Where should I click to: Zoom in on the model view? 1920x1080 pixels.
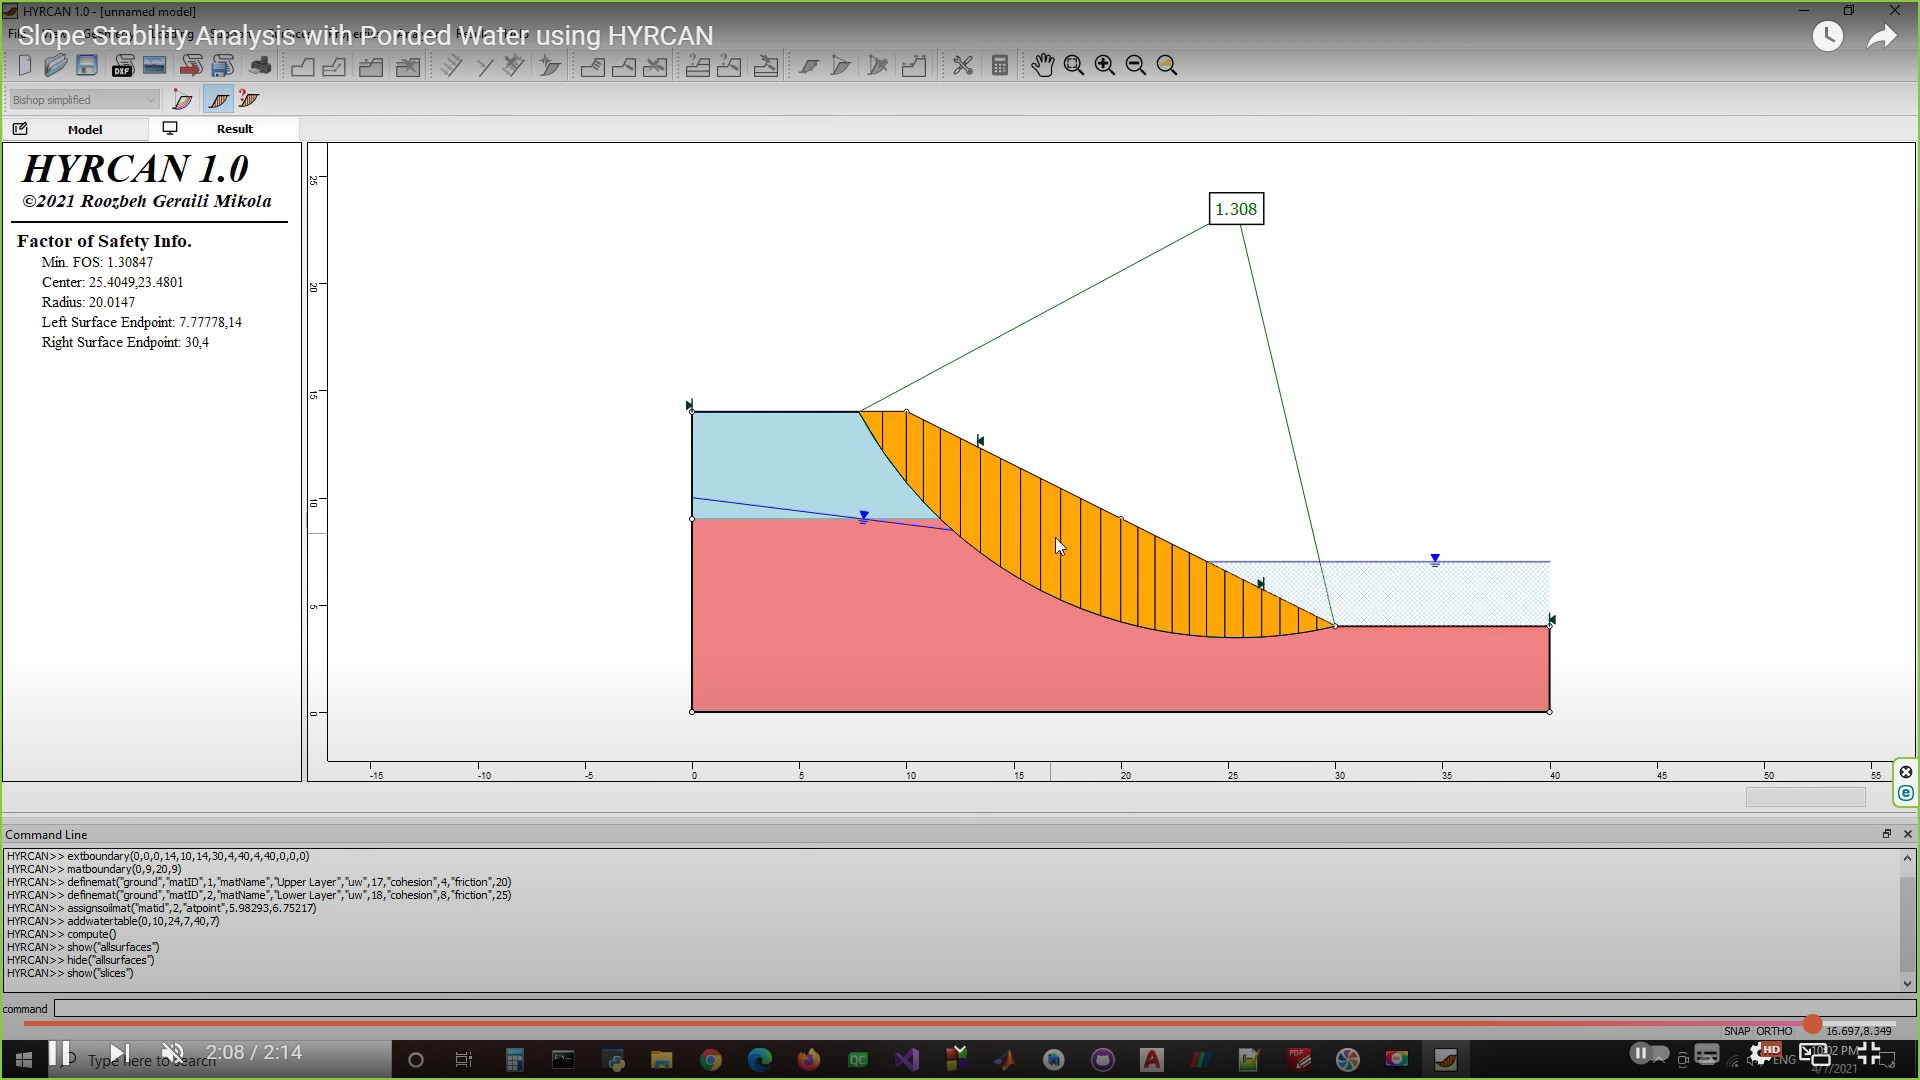point(1105,66)
